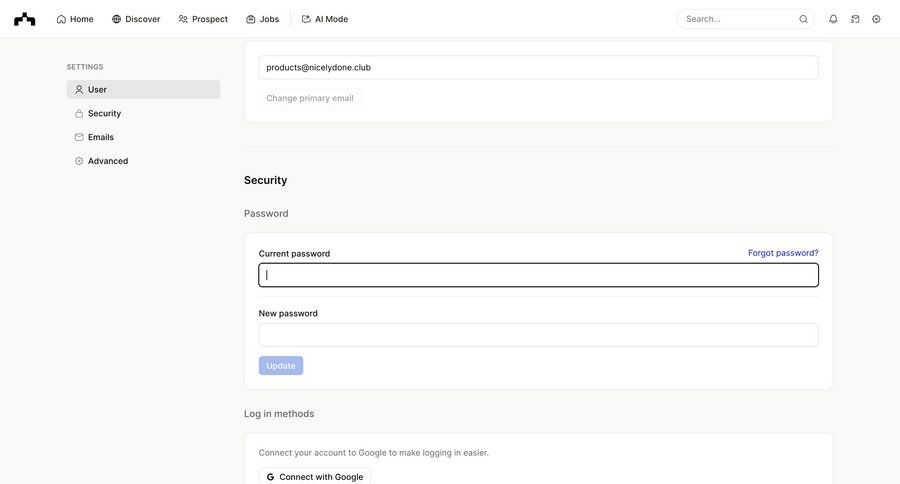Image resolution: width=900 pixels, height=484 pixels.
Task: Switch to AI Mode
Action: [x=325, y=19]
